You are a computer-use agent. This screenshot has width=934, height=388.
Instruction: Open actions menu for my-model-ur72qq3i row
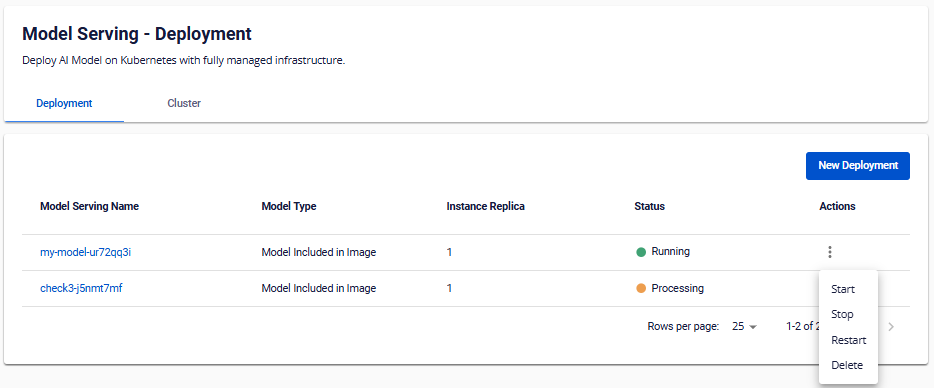point(830,252)
